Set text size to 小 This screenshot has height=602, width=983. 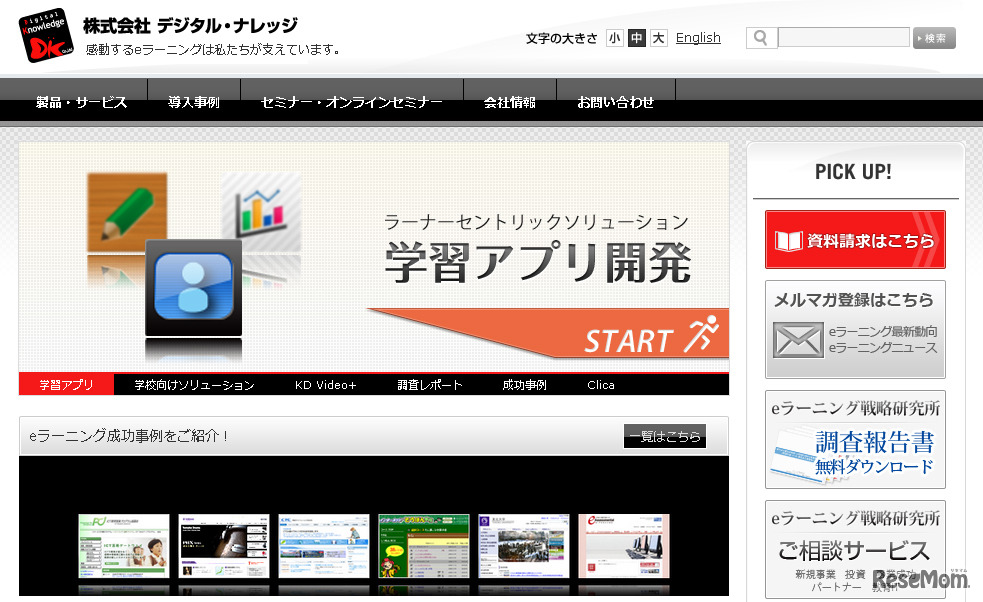coord(614,37)
